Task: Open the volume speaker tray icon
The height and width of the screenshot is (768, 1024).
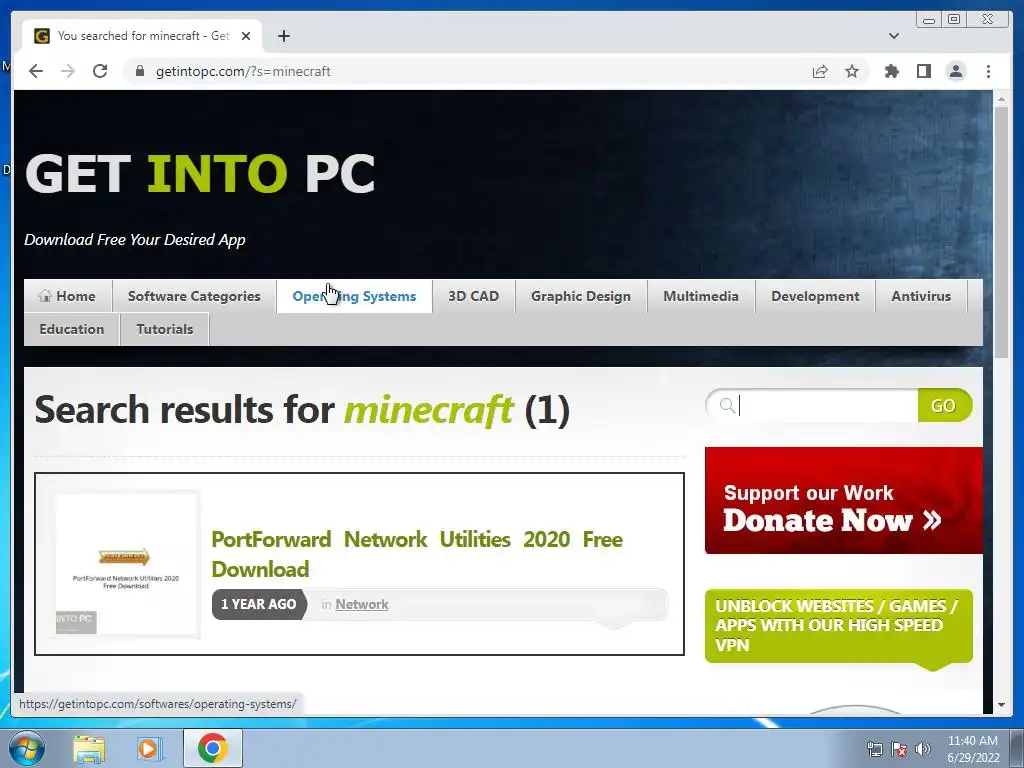Action: click(x=923, y=749)
